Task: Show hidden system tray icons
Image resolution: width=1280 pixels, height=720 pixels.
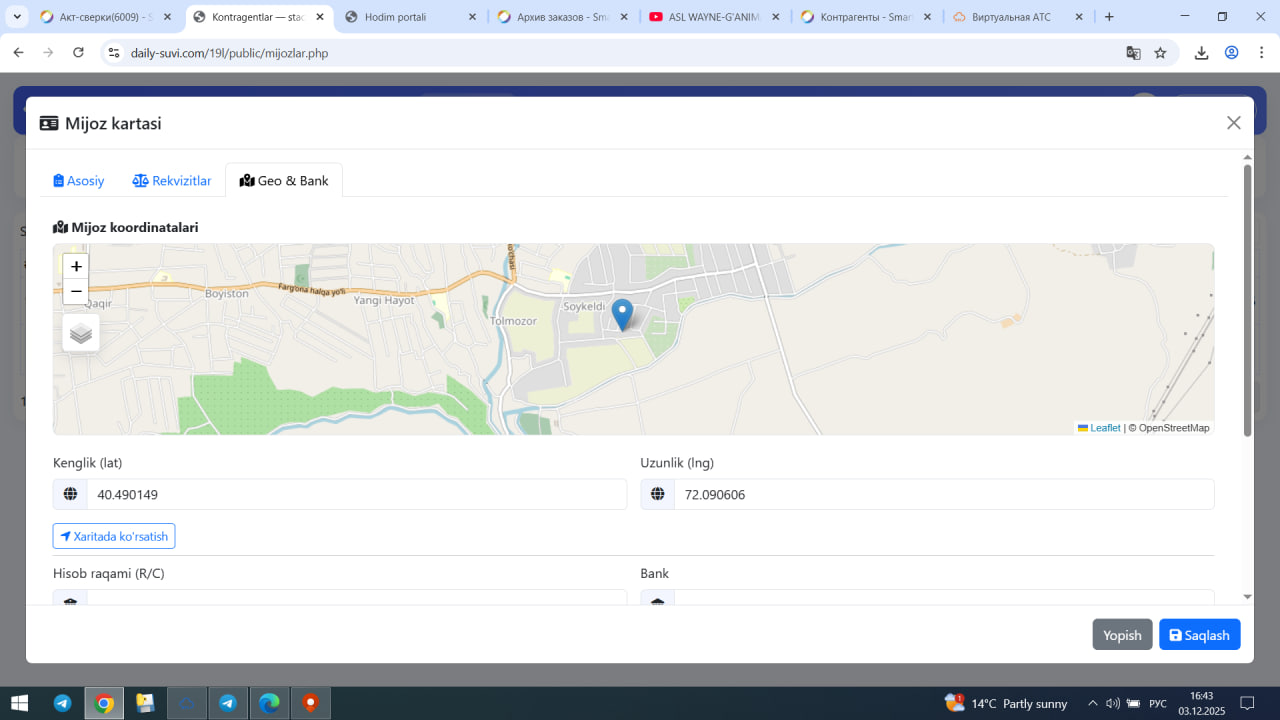Action: click(1092, 703)
